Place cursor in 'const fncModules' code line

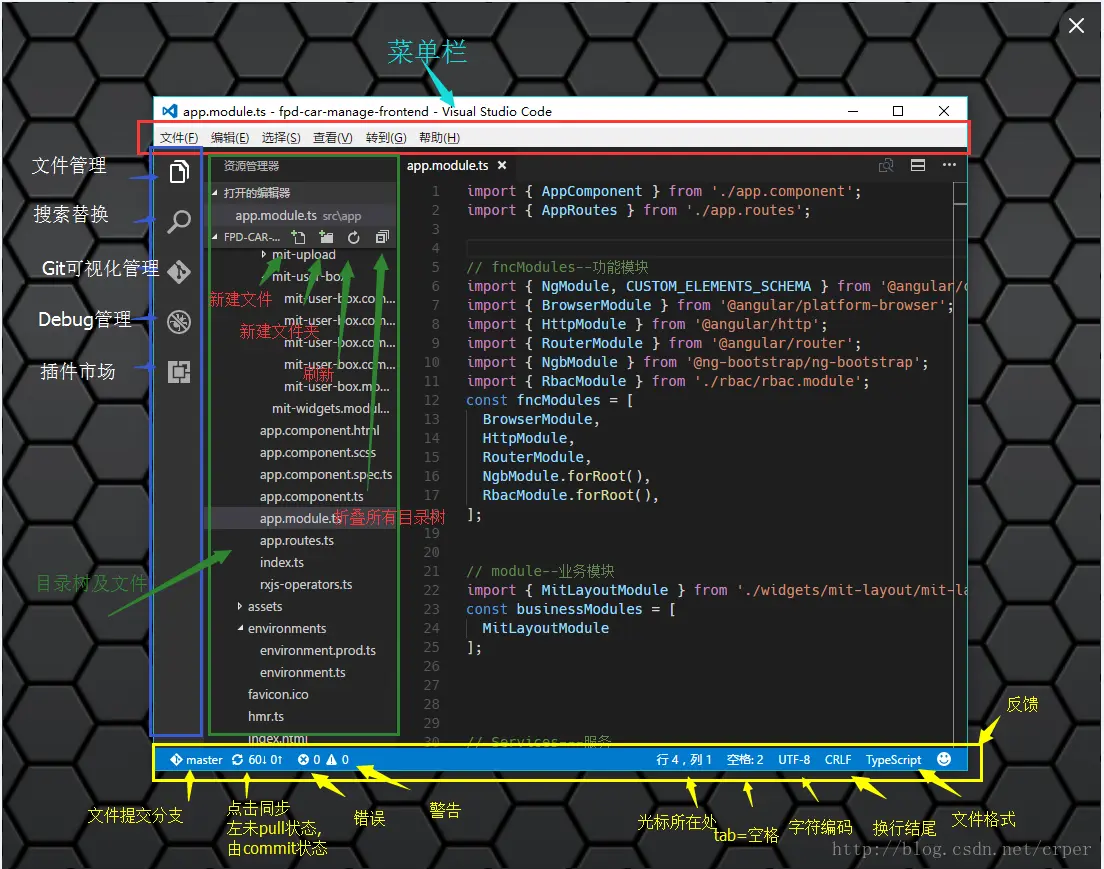549,400
